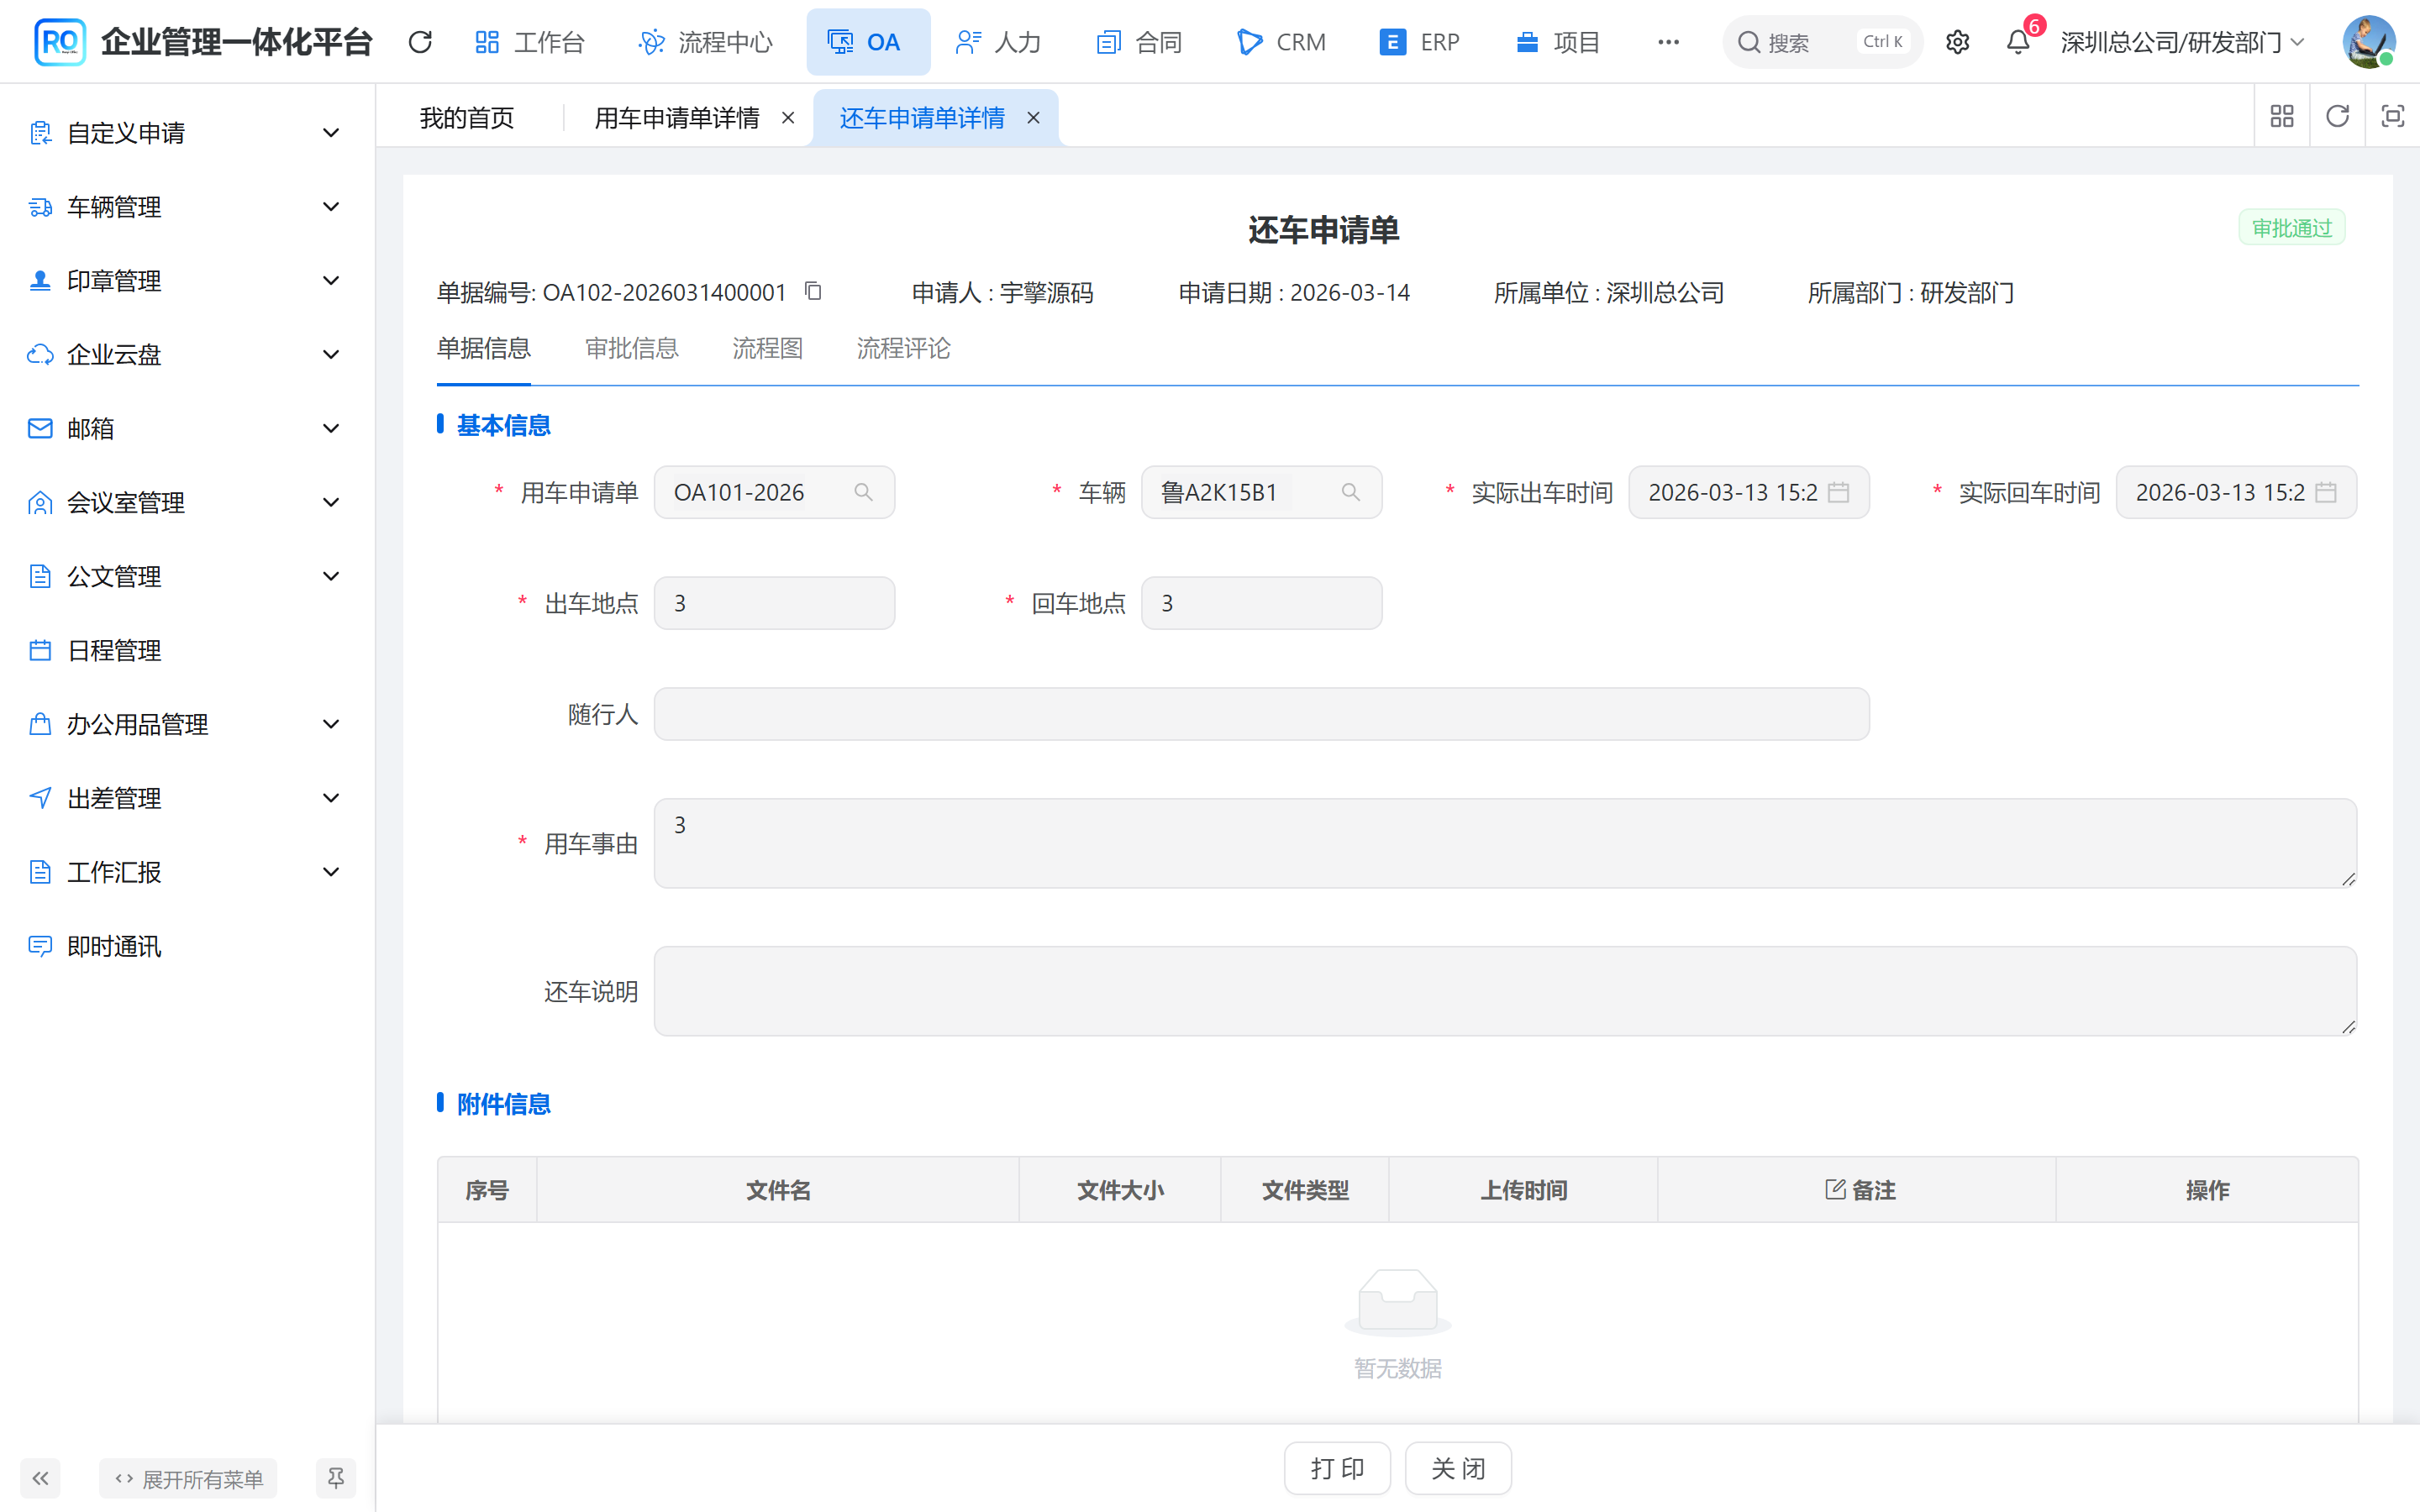This screenshot has height=1512, width=2420.
Task: Go to the 流程中心 module
Action: 706,42
